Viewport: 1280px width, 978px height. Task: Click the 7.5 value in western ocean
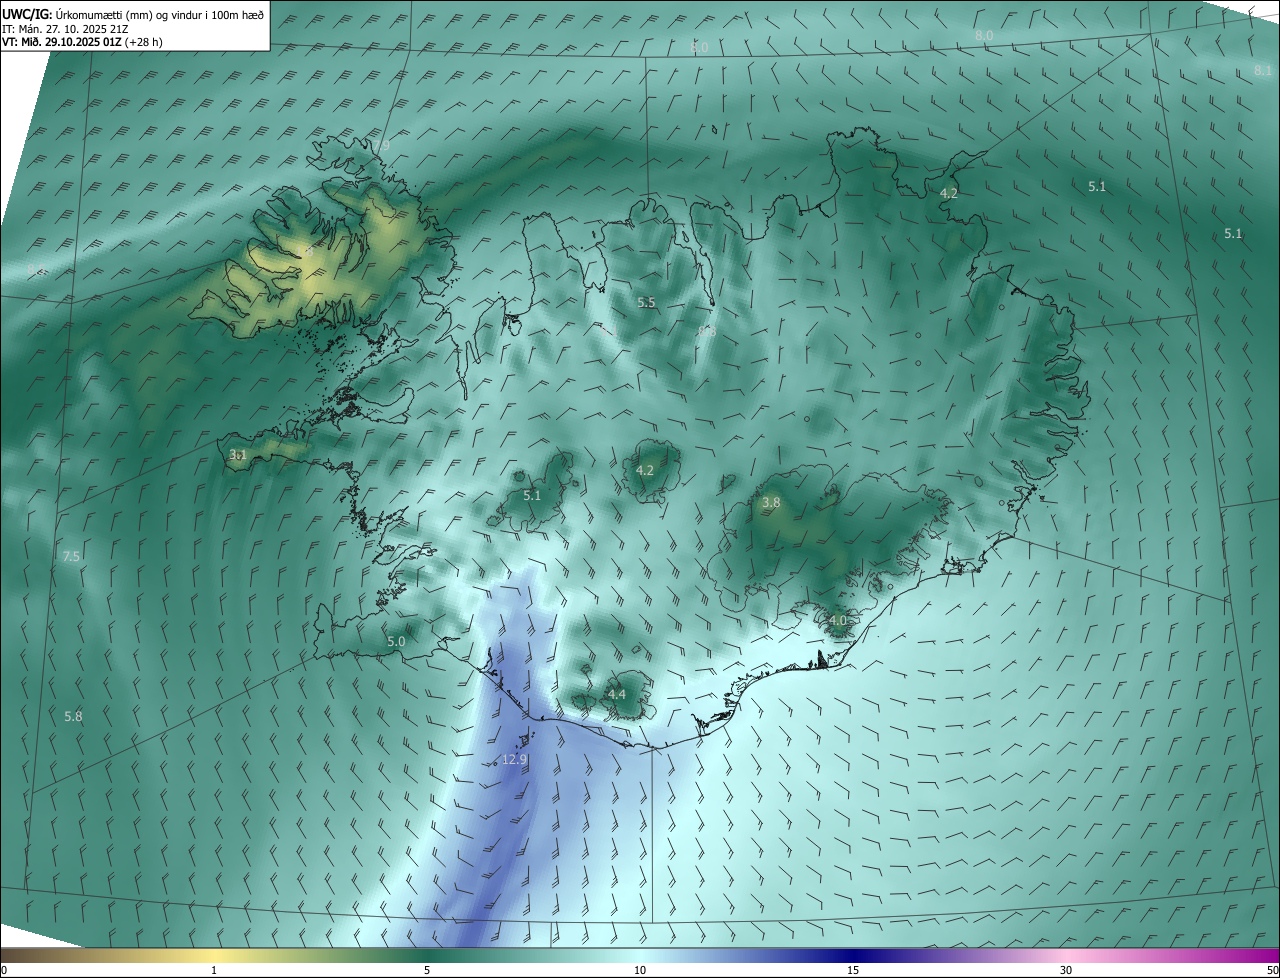(x=71, y=557)
